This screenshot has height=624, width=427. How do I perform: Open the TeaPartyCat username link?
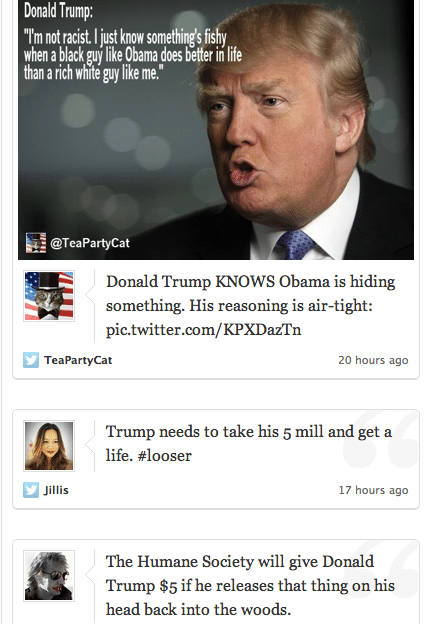pyautogui.click(x=78, y=360)
